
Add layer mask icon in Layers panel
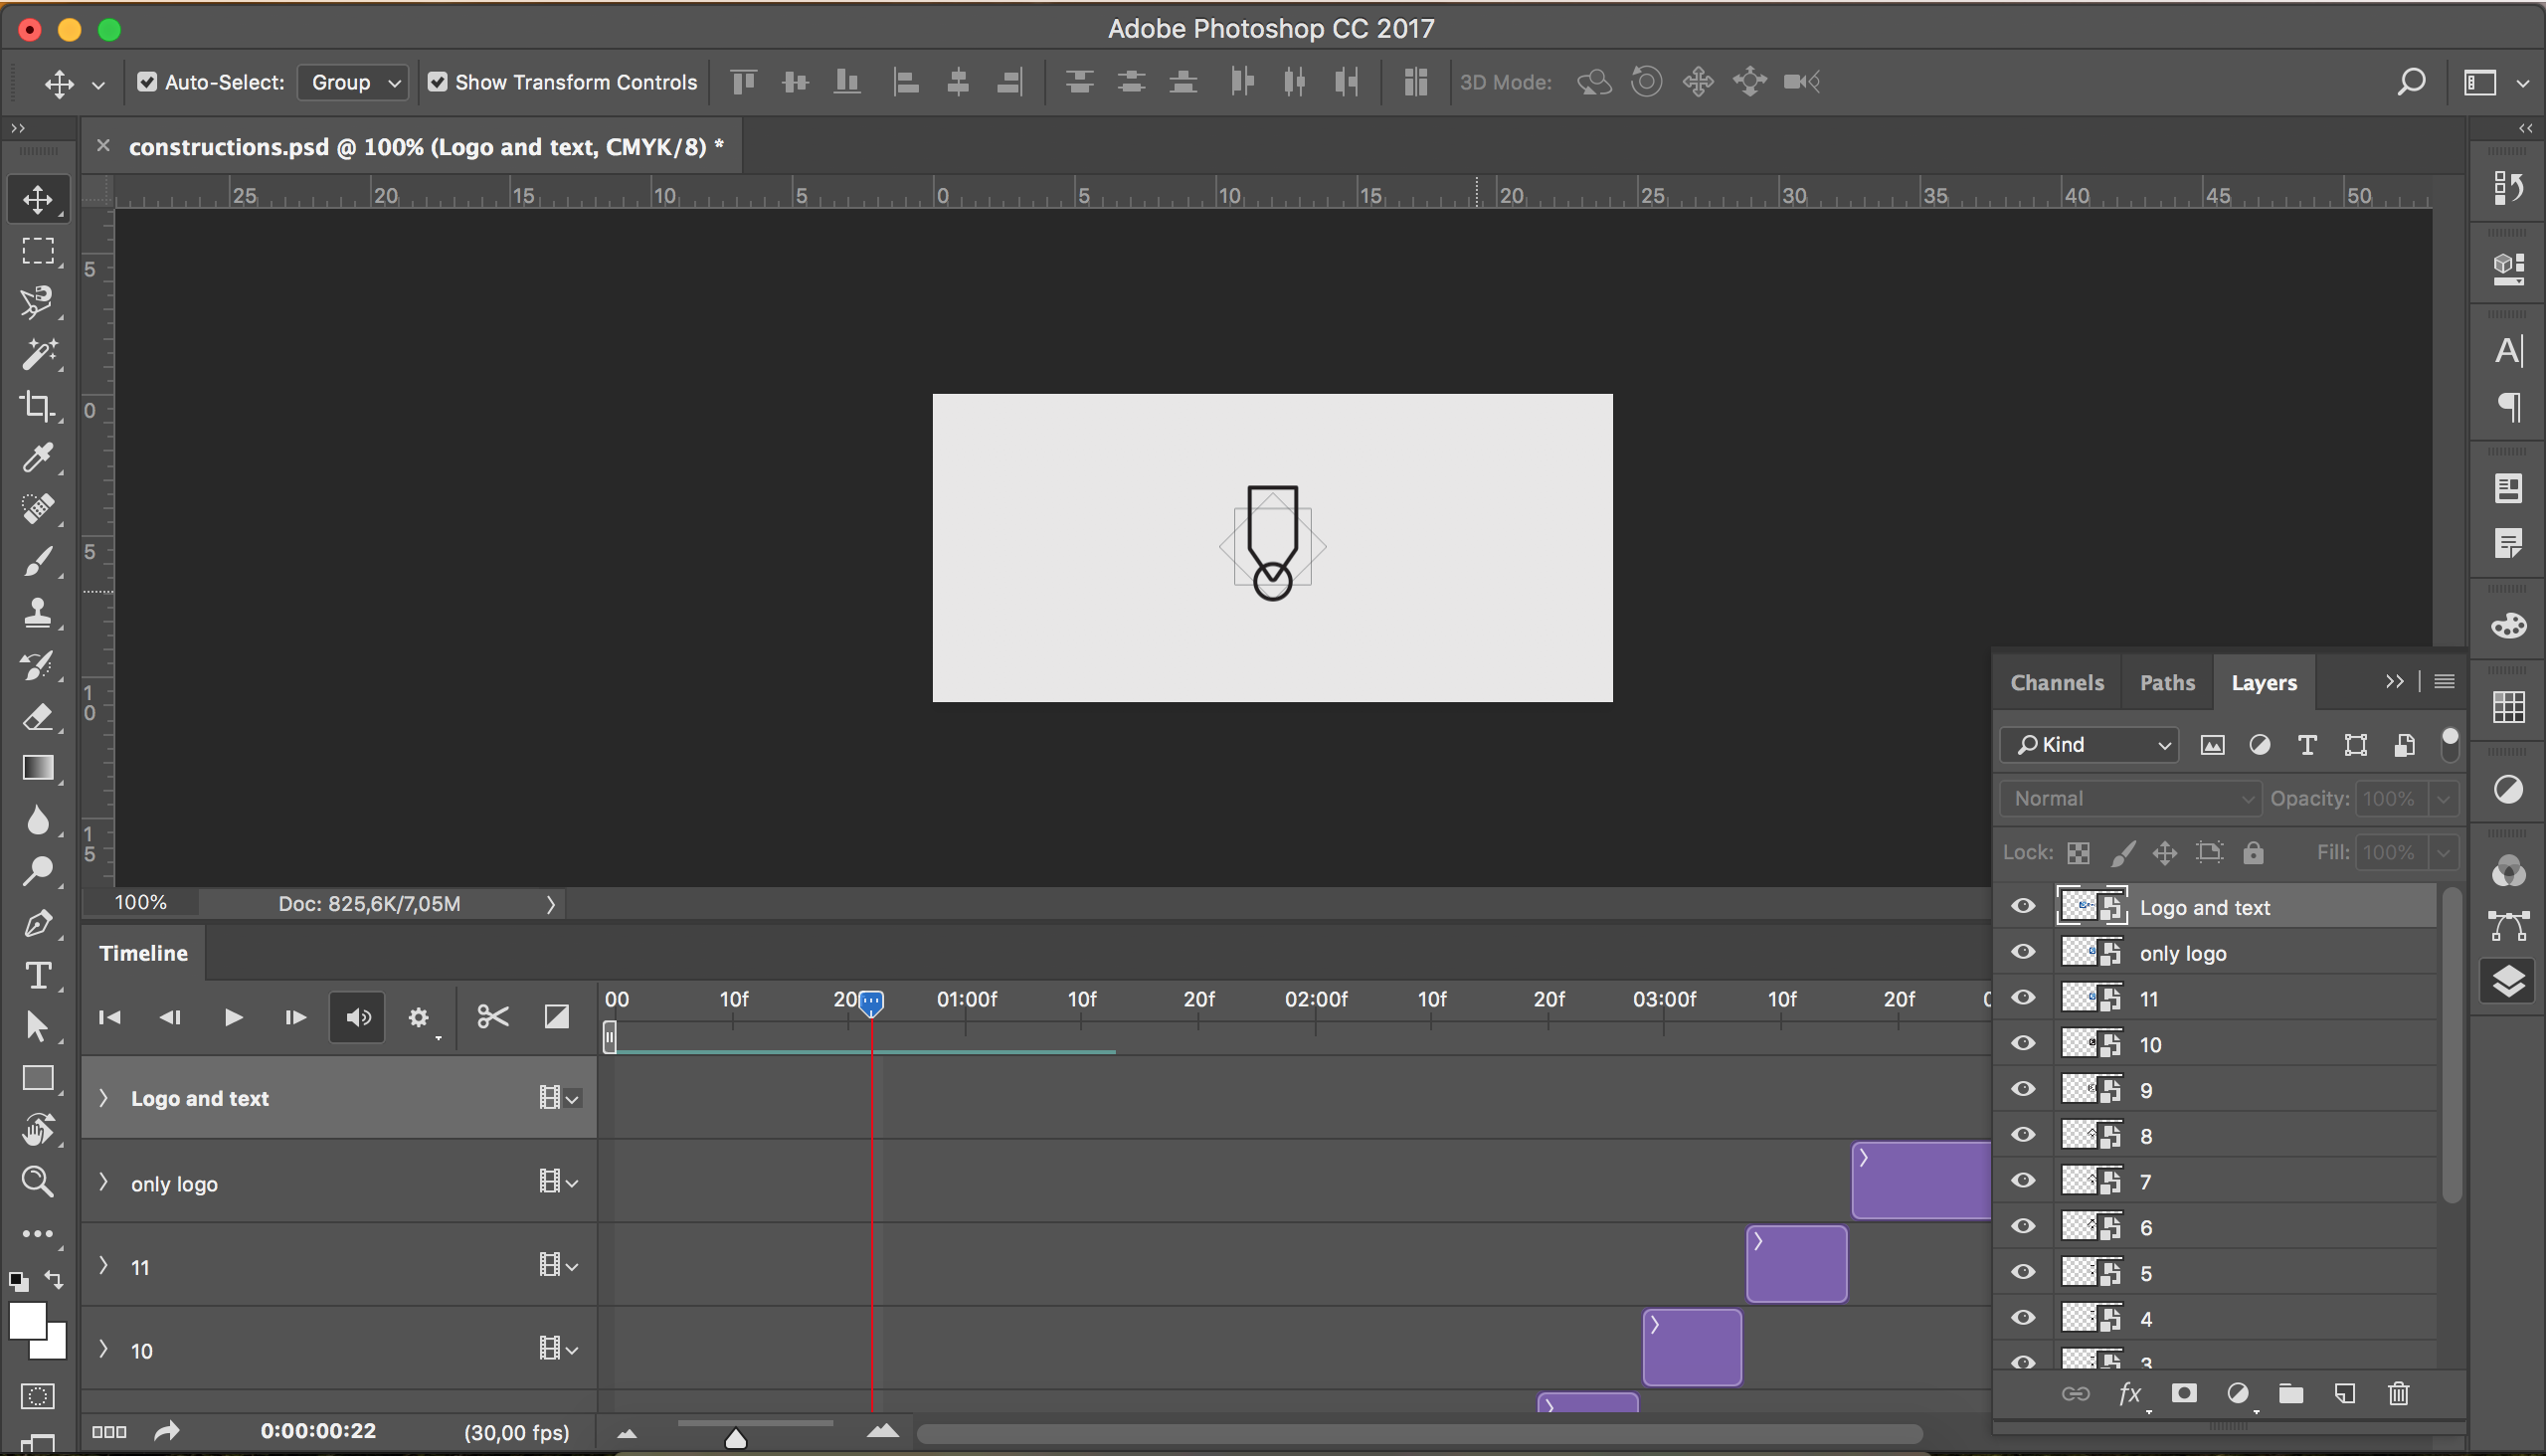click(2184, 1393)
